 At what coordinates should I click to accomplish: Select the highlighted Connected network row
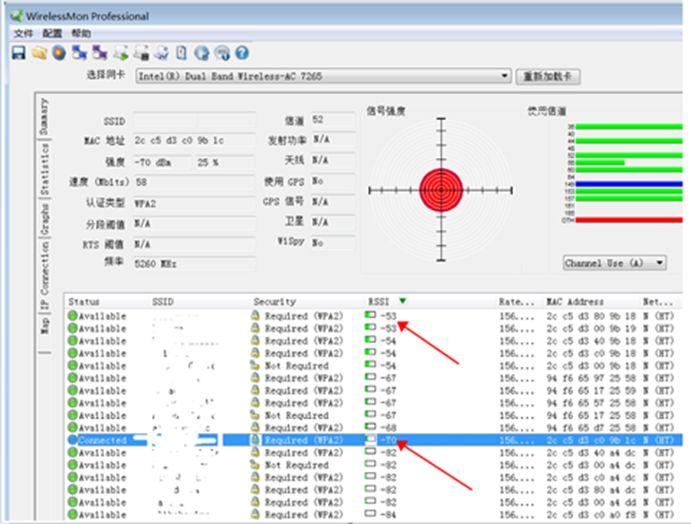(374, 440)
